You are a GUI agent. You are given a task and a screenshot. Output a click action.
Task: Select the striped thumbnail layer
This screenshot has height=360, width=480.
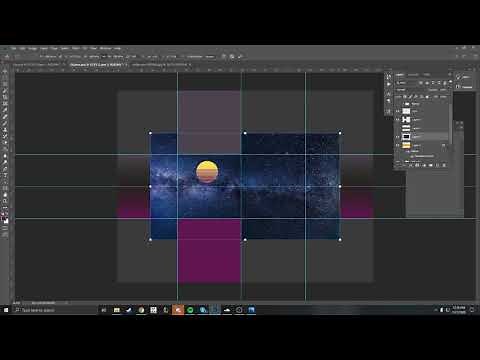(x=406, y=128)
